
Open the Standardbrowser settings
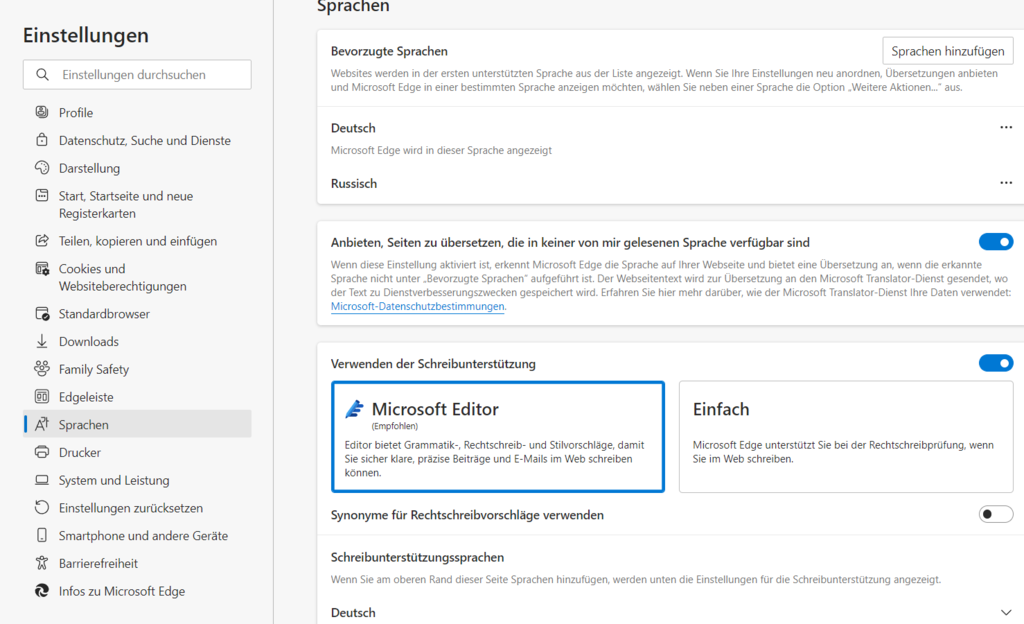coord(137,314)
